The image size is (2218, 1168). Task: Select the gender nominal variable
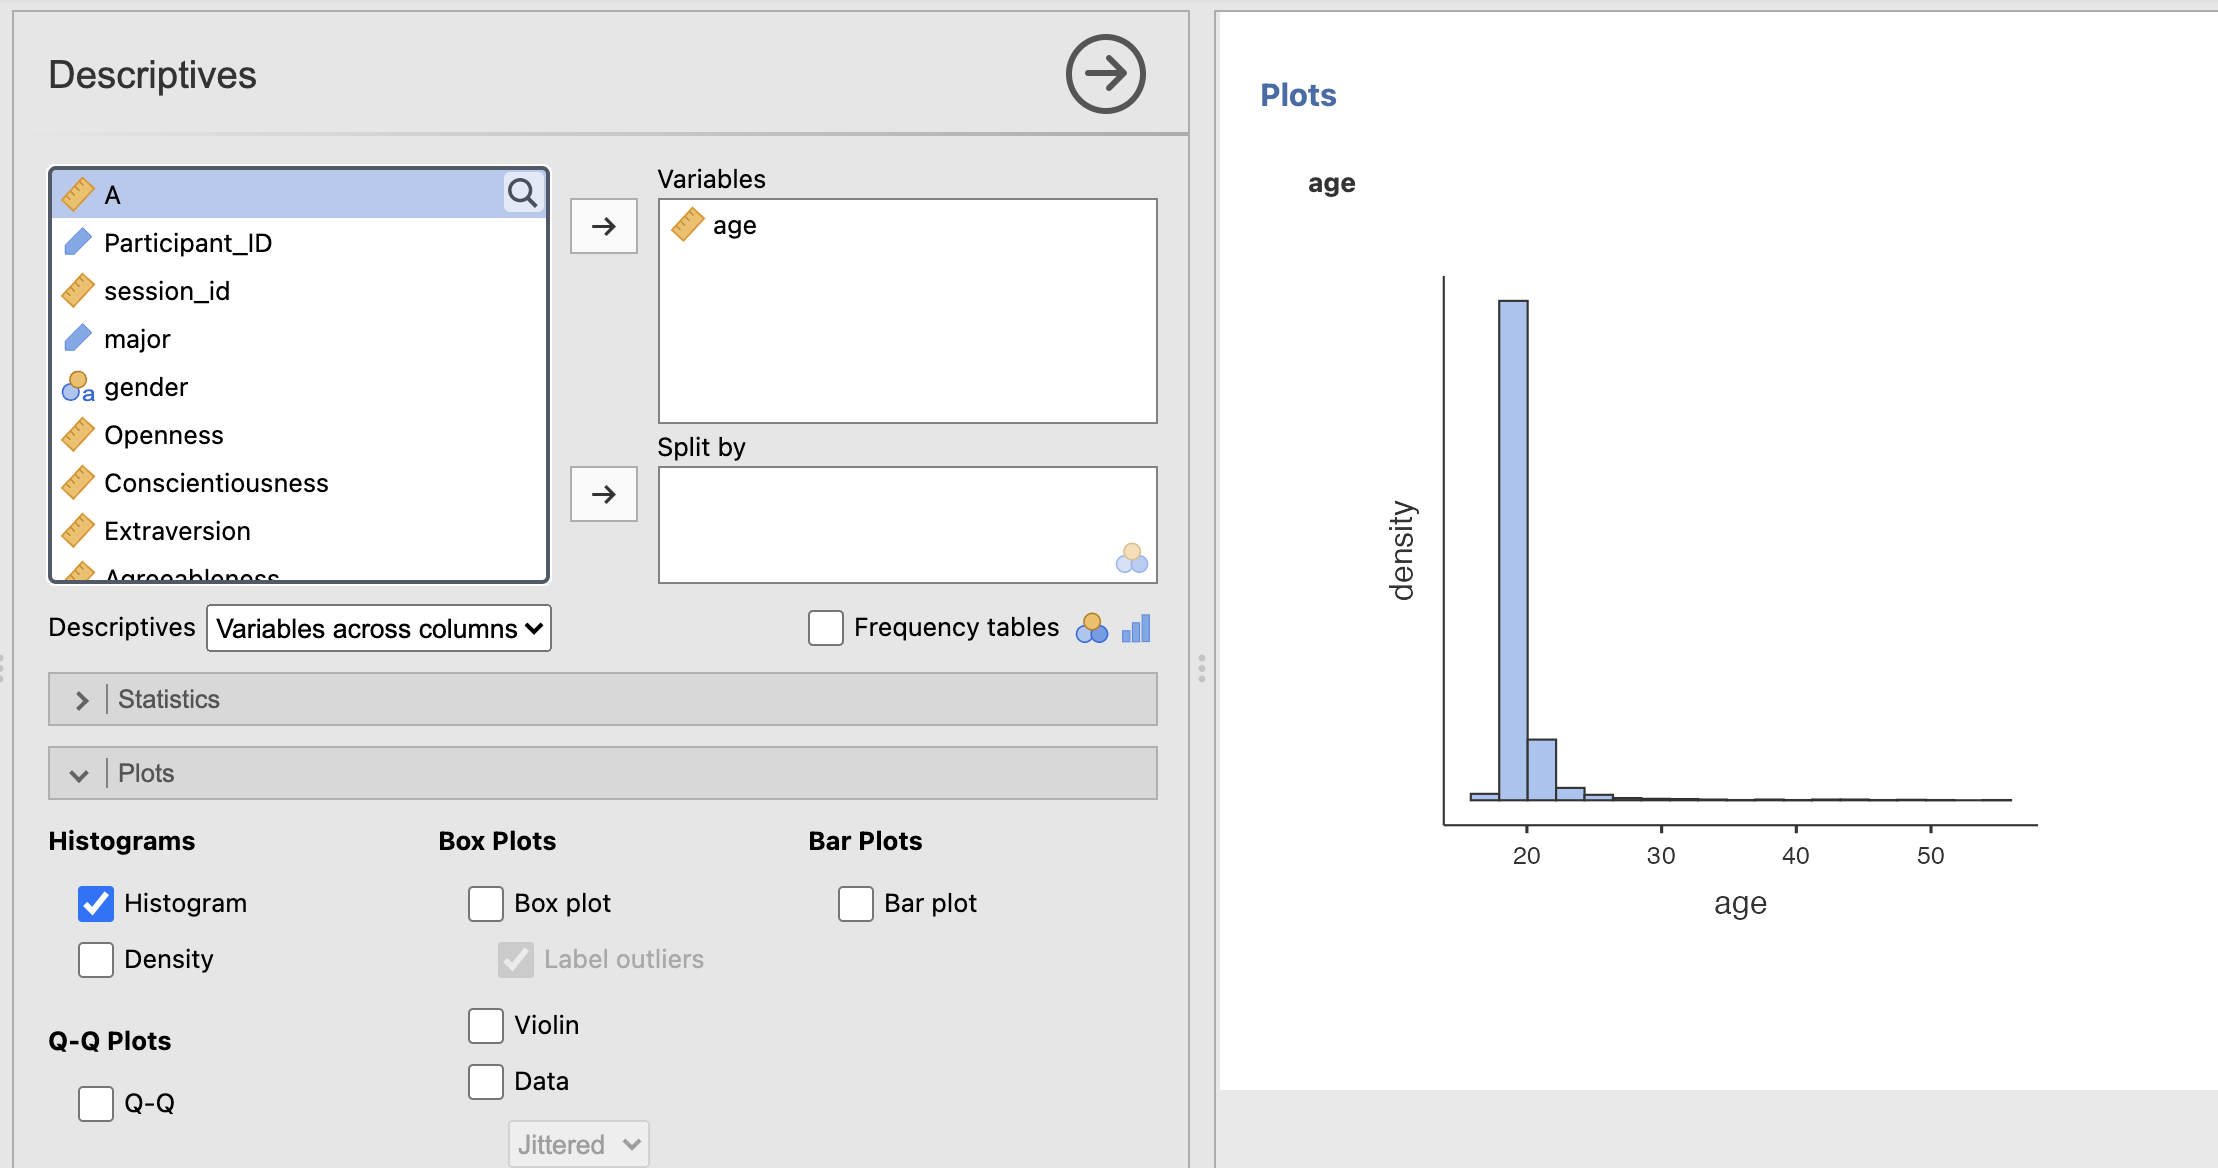click(x=299, y=387)
